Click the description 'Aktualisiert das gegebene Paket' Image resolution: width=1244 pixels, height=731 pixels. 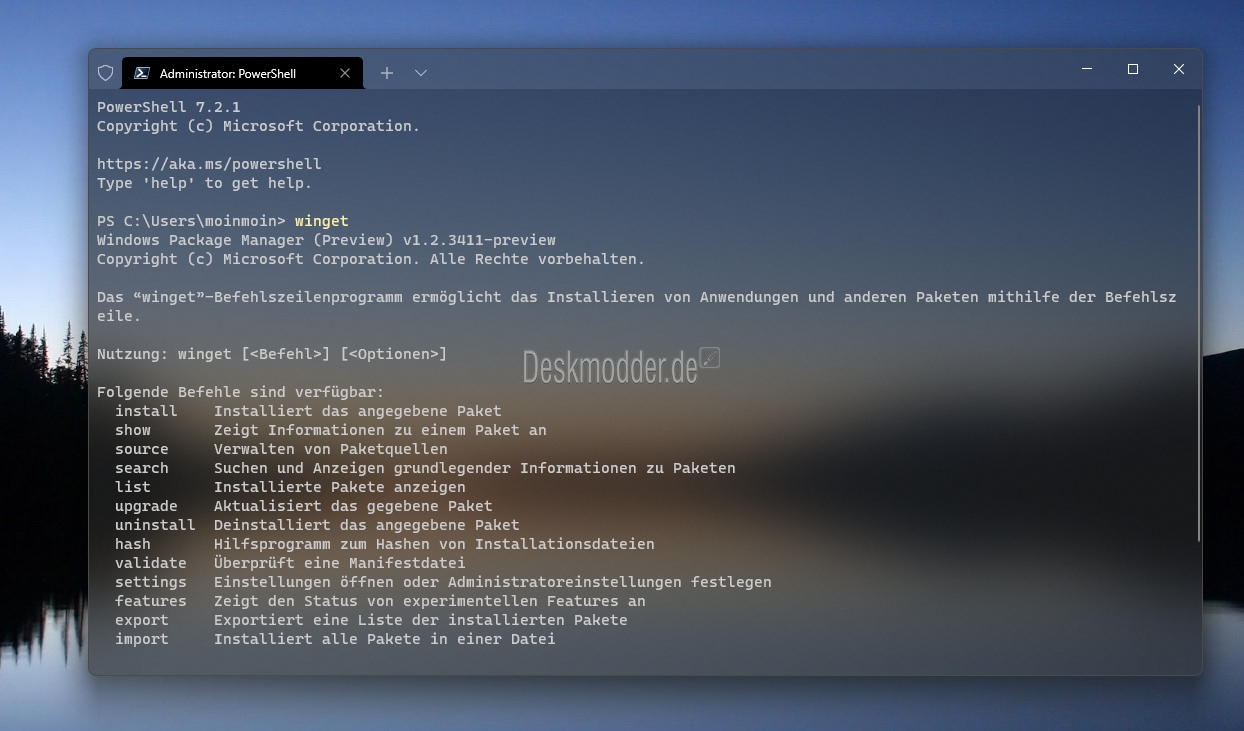tap(353, 506)
